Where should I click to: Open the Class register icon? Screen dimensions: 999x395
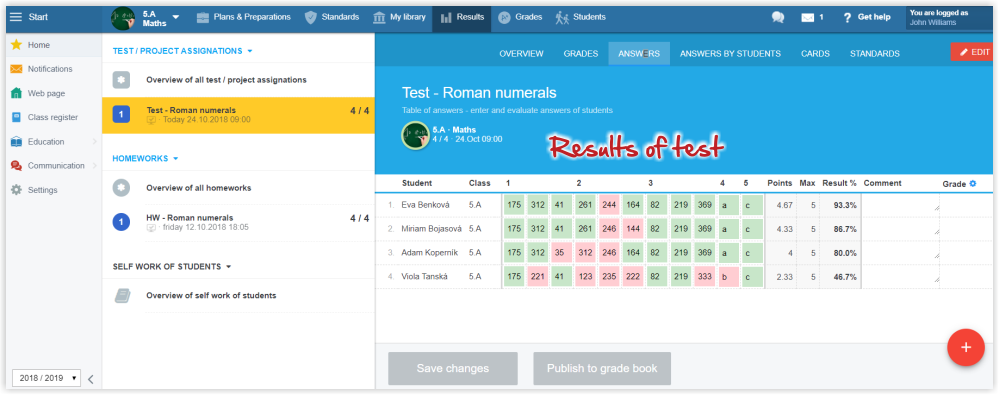17,117
